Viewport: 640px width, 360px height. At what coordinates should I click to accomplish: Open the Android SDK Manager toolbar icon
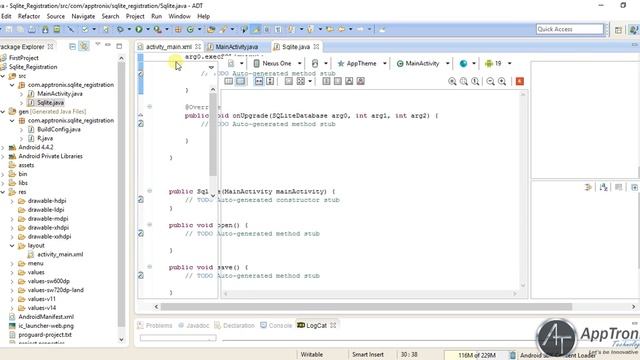tap(45, 29)
